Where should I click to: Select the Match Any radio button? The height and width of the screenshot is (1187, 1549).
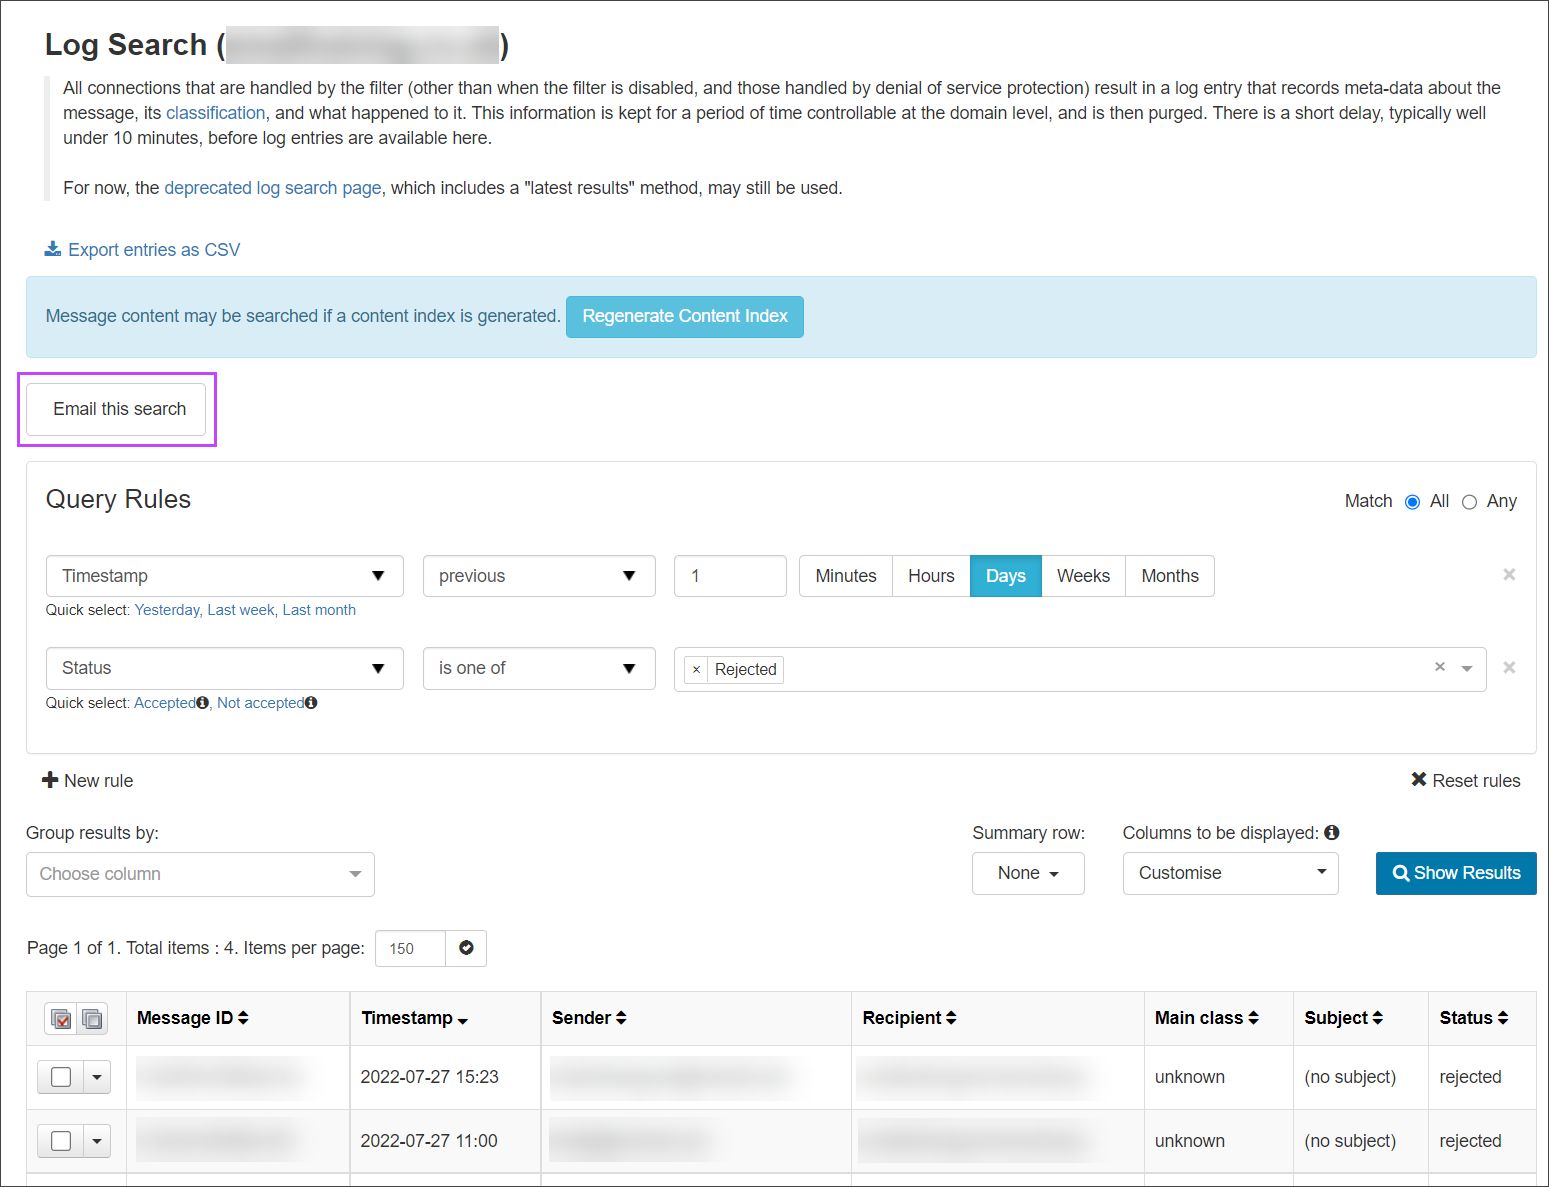pyautogui.click(x=1469, y=502)
